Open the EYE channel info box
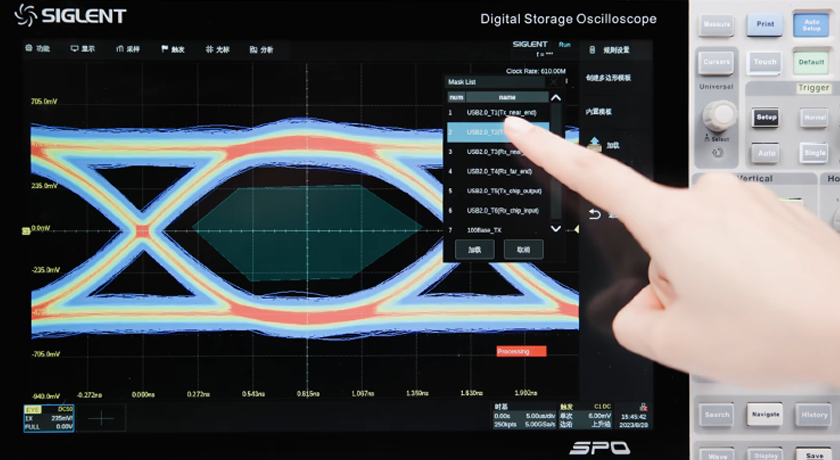 point(48,418)
